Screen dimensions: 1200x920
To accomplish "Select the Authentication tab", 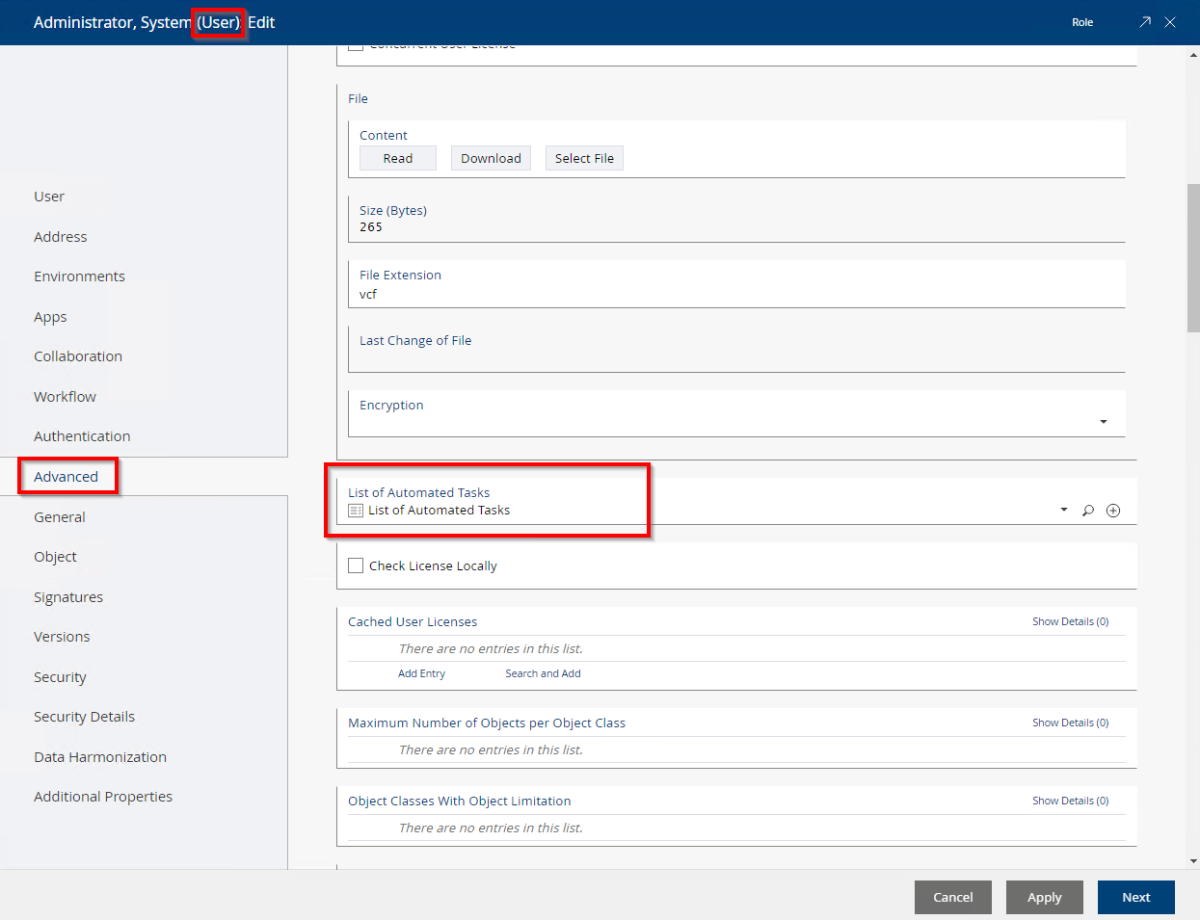I will coord(82,437).
